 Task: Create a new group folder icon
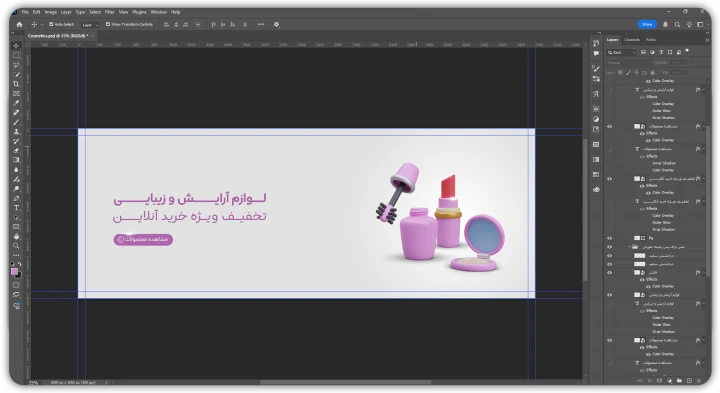click(679, 381)
